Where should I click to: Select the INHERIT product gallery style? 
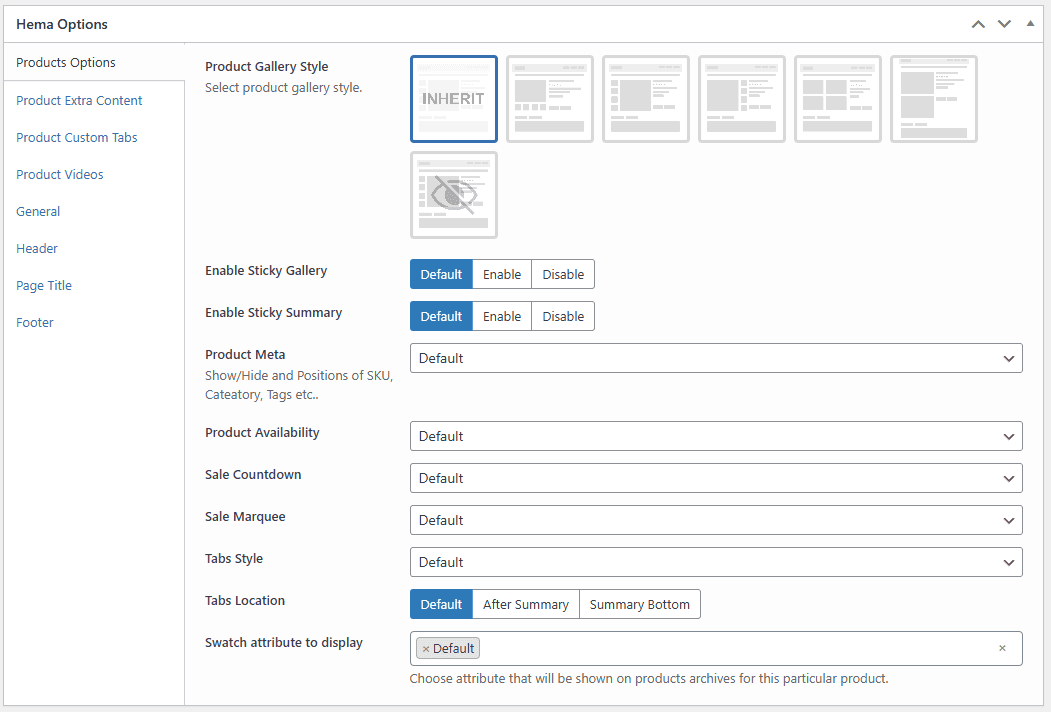pos(453,99)
